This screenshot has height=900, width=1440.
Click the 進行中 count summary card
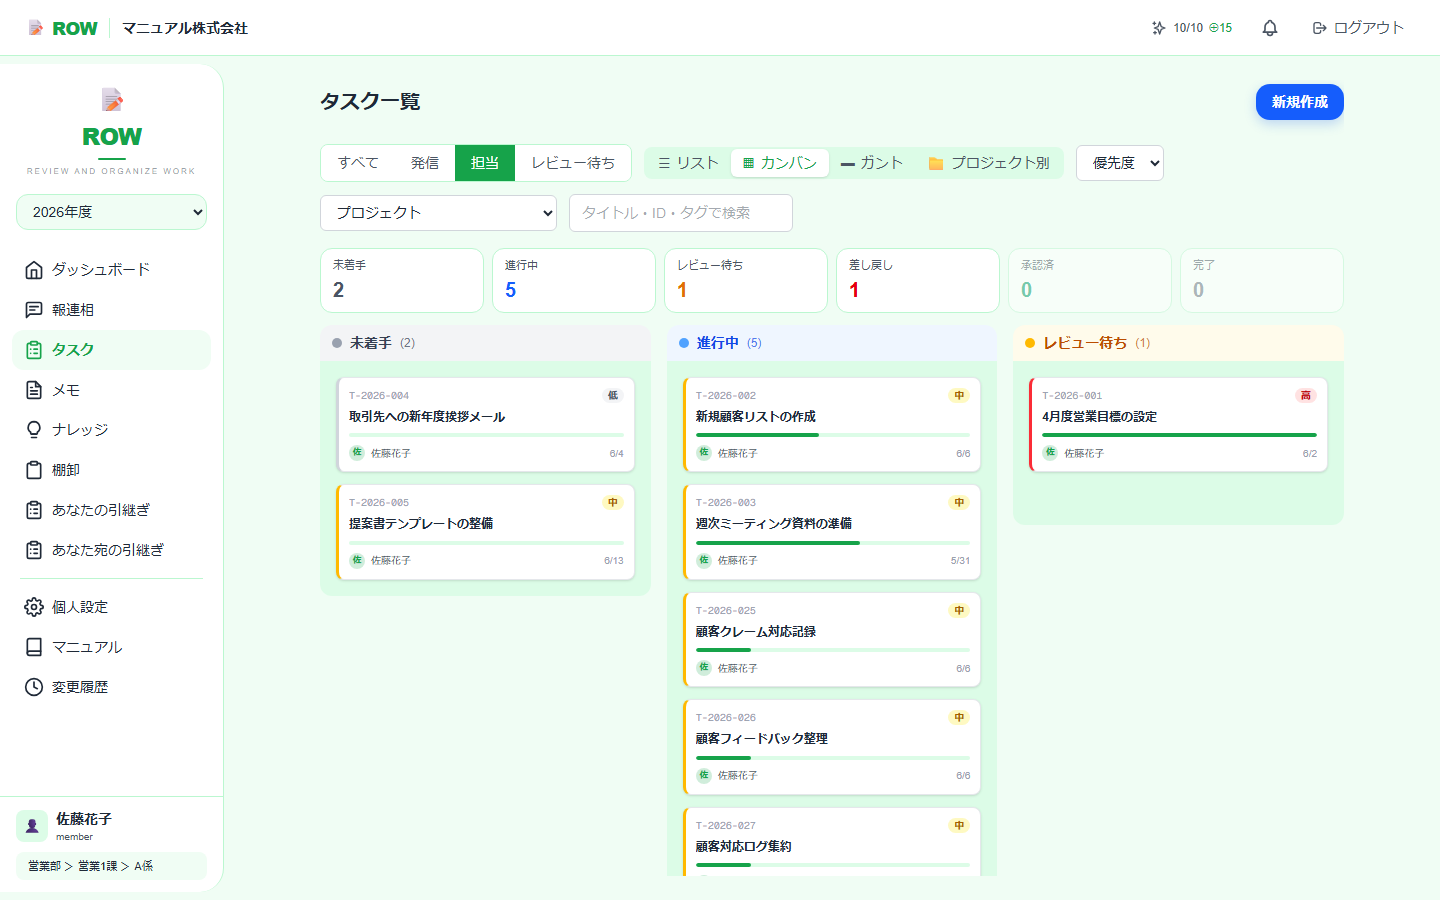click(x=574, y=280)
